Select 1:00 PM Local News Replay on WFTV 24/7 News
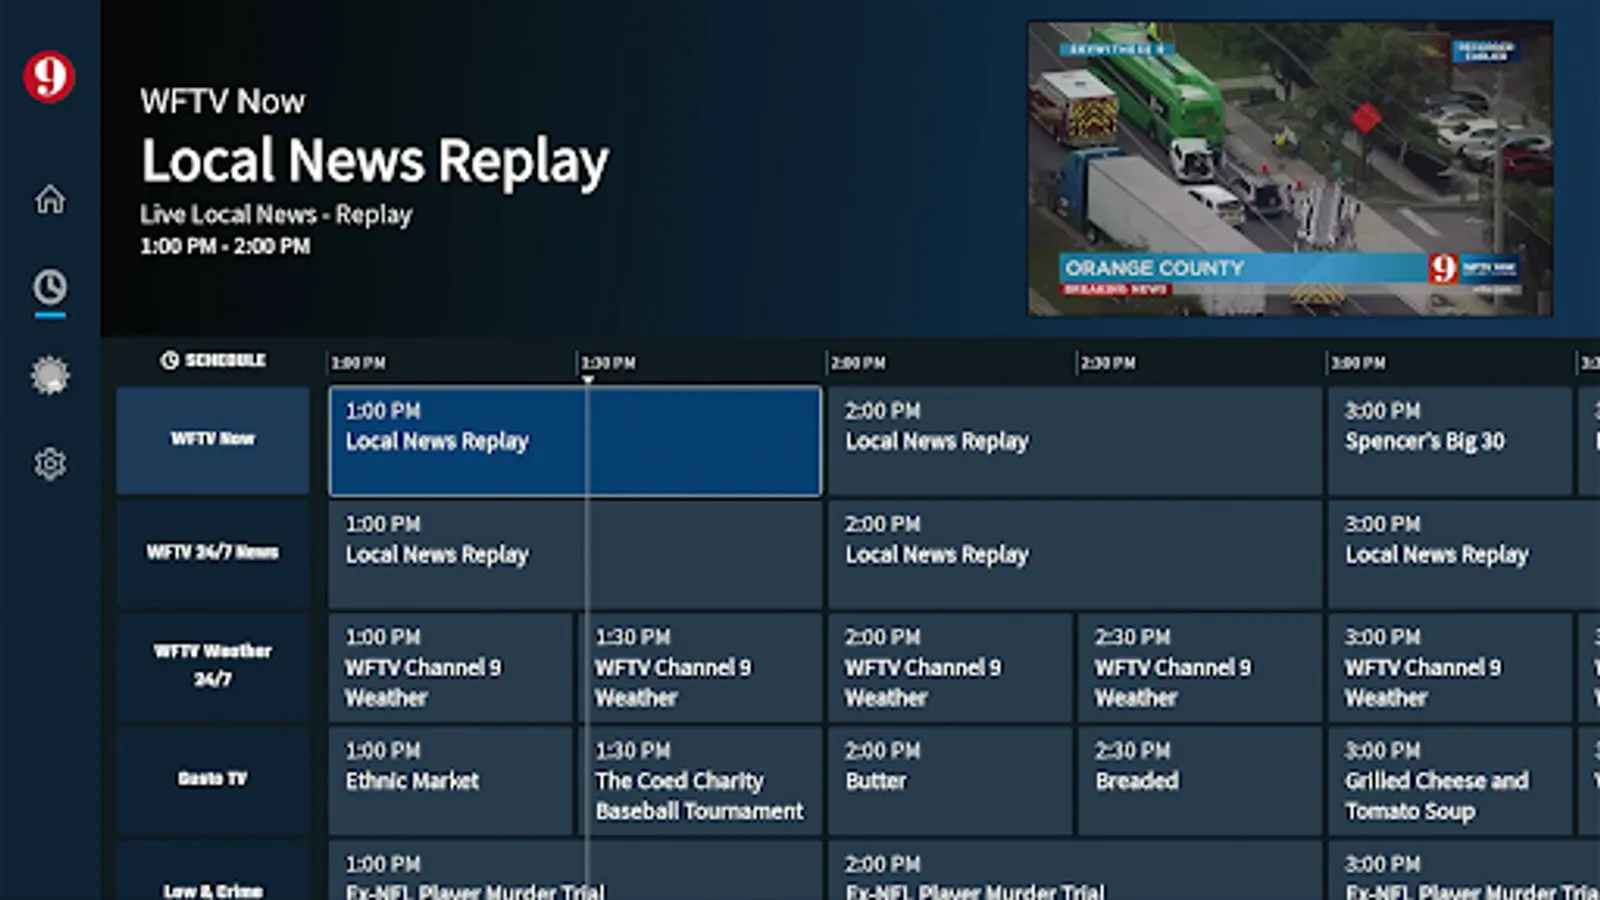Image resolution: width=1600 pixels, height=900 pixels. [575, 554]
